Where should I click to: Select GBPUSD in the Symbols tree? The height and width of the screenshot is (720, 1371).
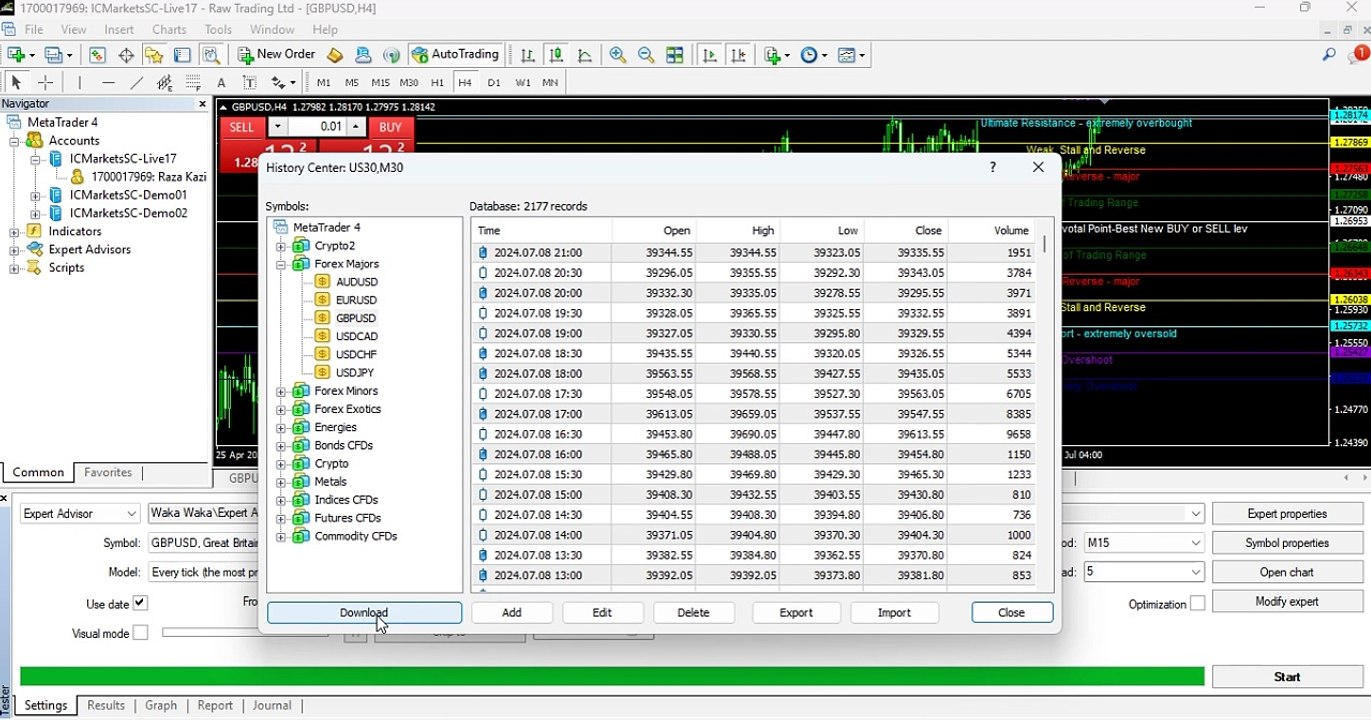356,318
